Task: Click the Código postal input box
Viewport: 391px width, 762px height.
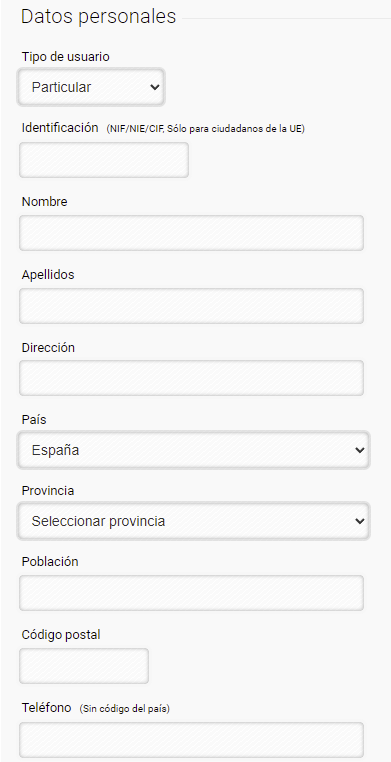Action: [84, 666]
